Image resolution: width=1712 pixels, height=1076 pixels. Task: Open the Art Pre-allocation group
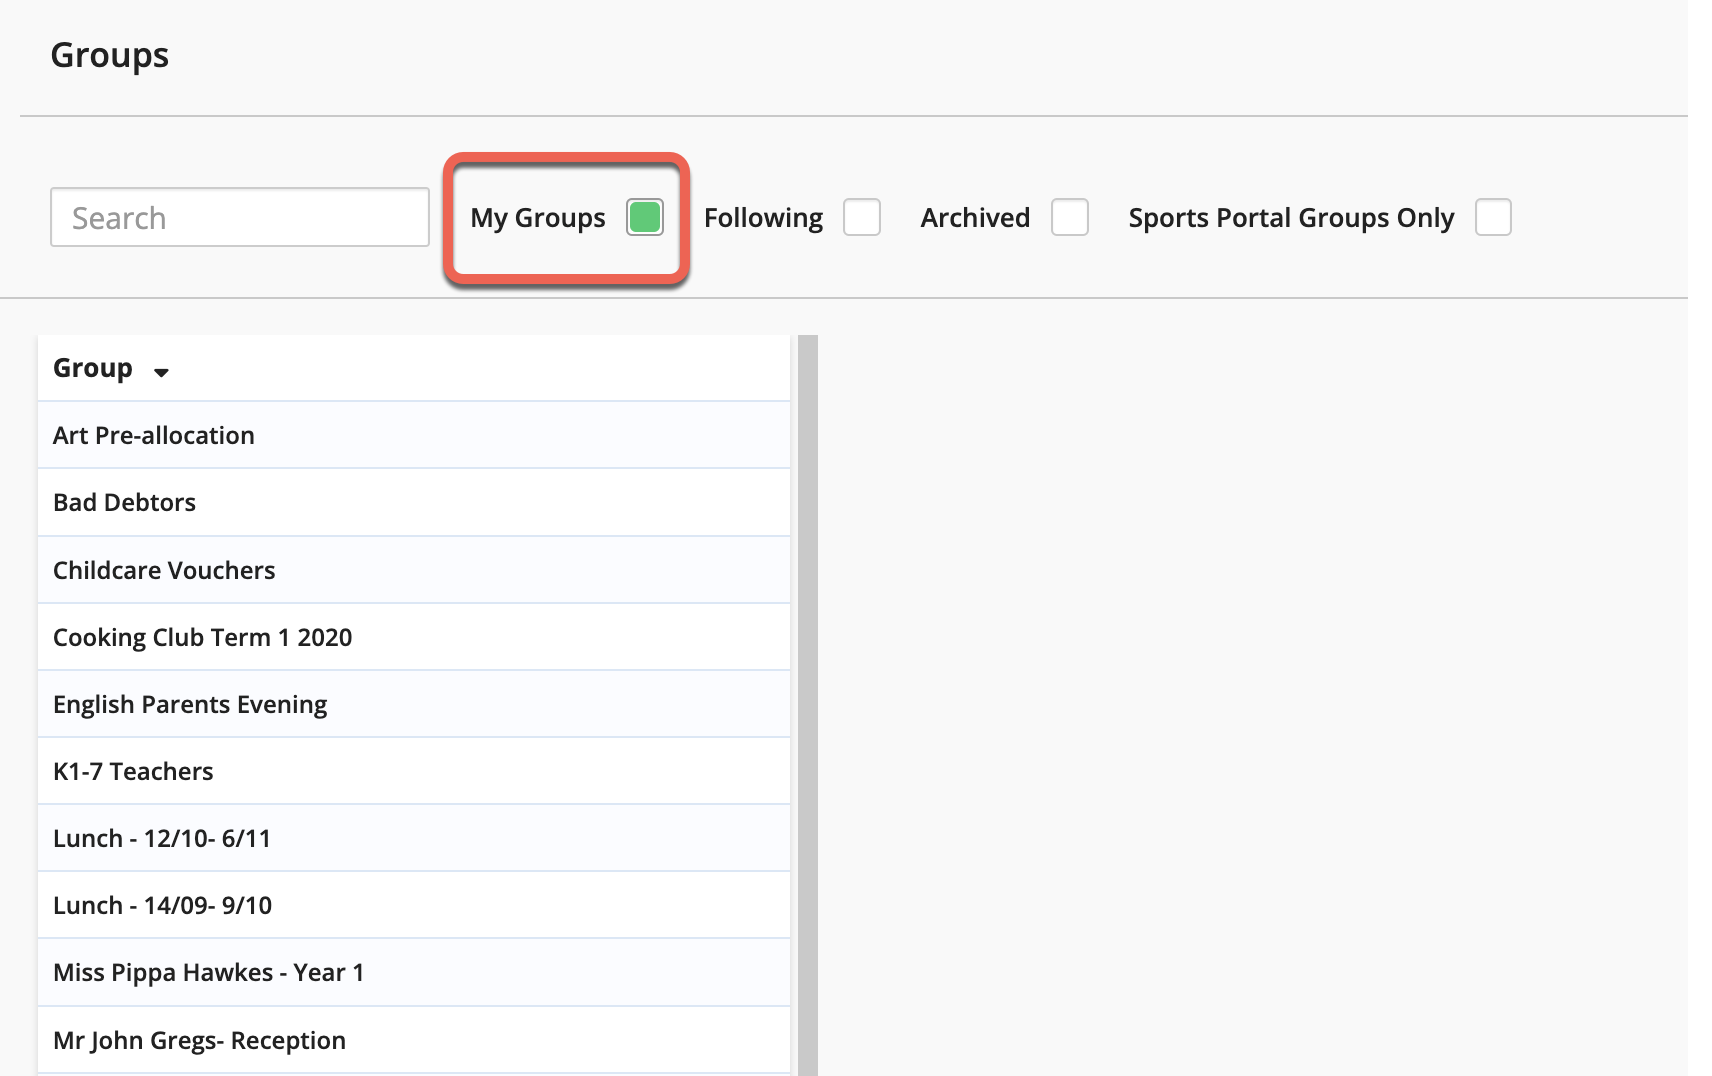point(414,435)
